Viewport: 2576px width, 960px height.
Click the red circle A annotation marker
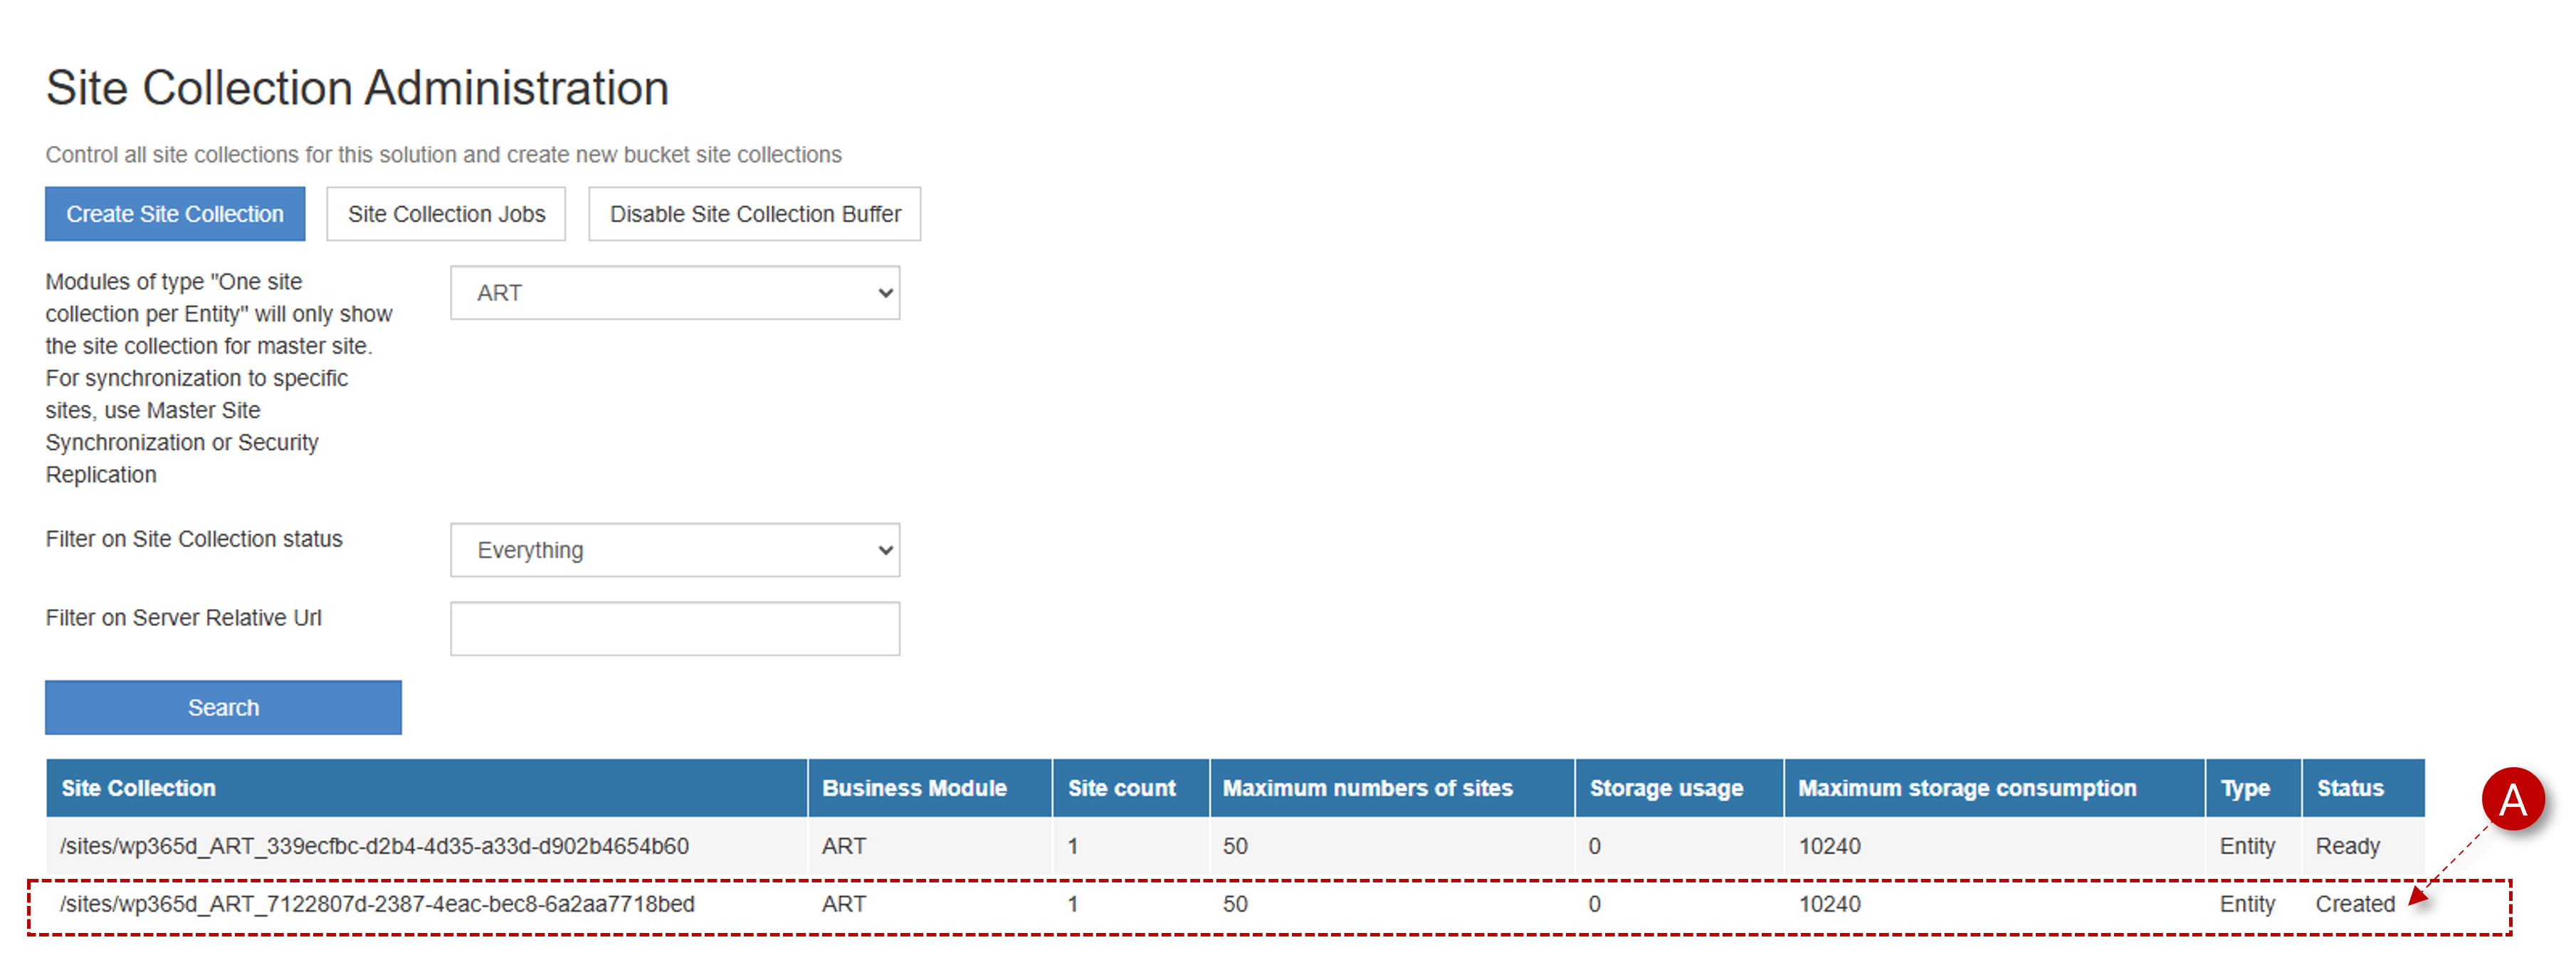(2512, 799)
